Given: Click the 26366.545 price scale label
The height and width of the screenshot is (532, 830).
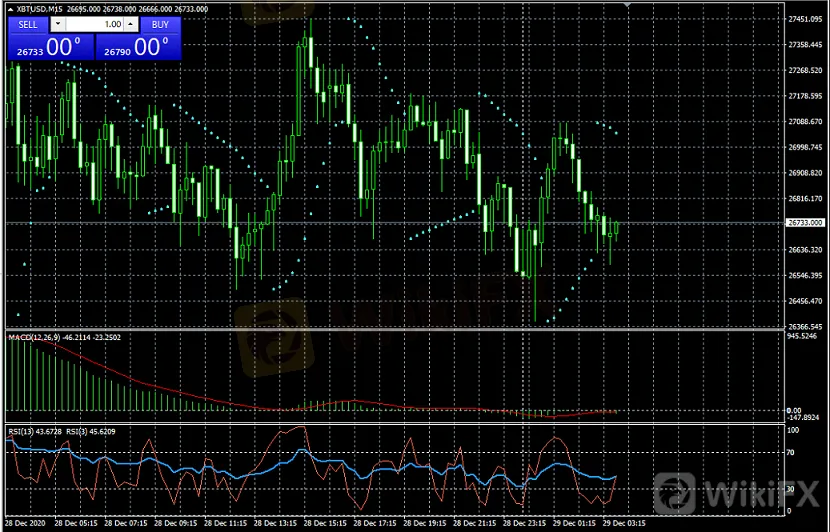Looking at the screenshot, I should (x=806, y=326).
